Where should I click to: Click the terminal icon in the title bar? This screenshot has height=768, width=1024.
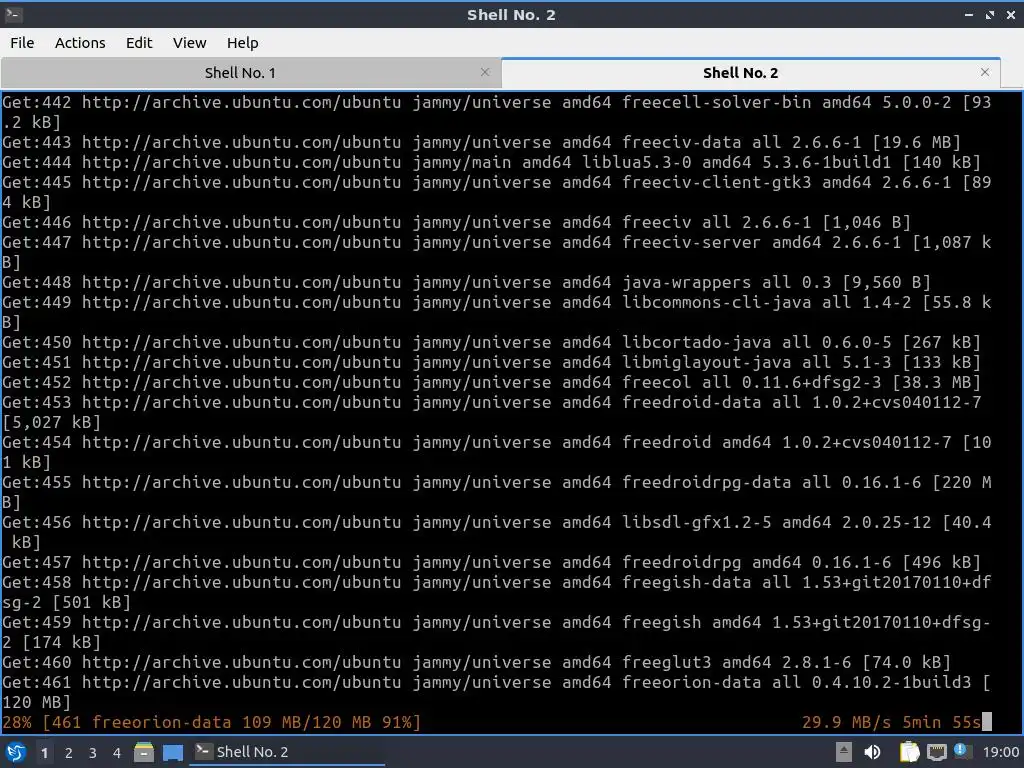14,14
